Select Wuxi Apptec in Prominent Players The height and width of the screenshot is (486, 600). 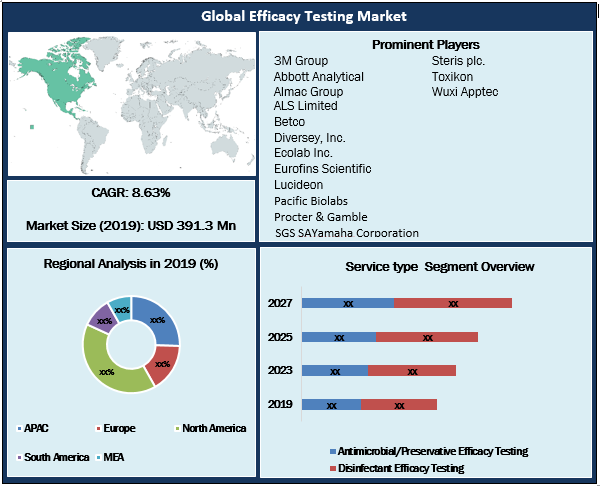coord(464,92)
